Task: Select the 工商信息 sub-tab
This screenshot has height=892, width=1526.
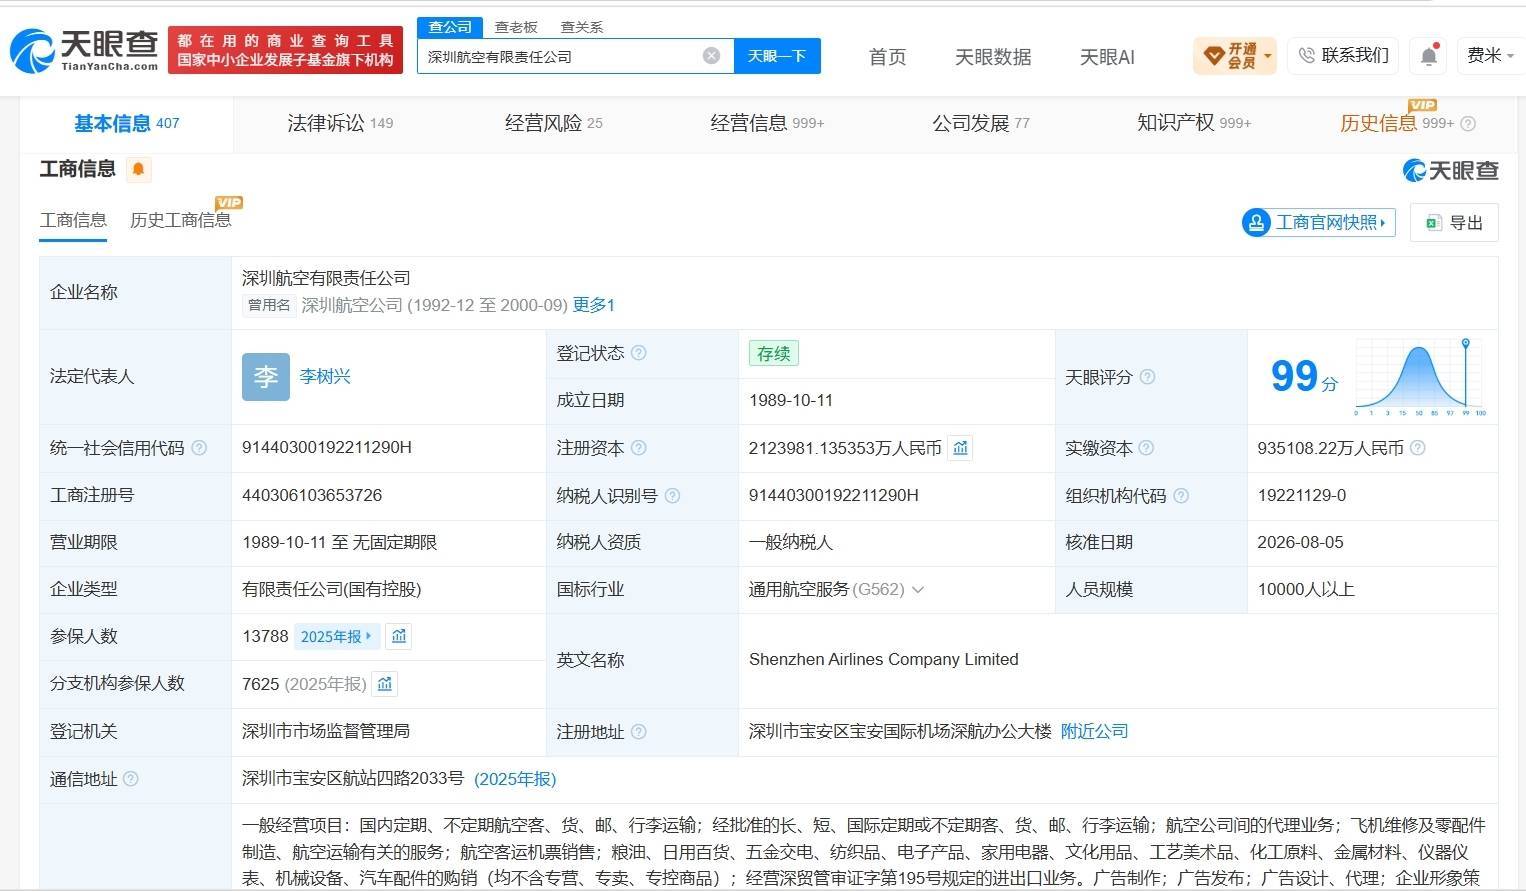Action: pos(73,220)
